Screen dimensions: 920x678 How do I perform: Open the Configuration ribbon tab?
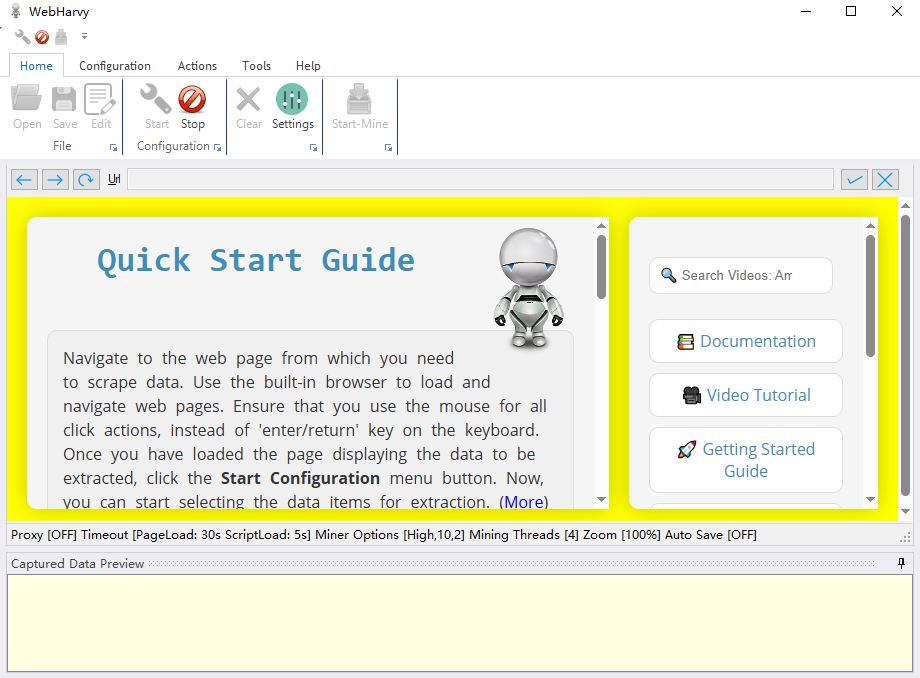click(x=115, y=66)
